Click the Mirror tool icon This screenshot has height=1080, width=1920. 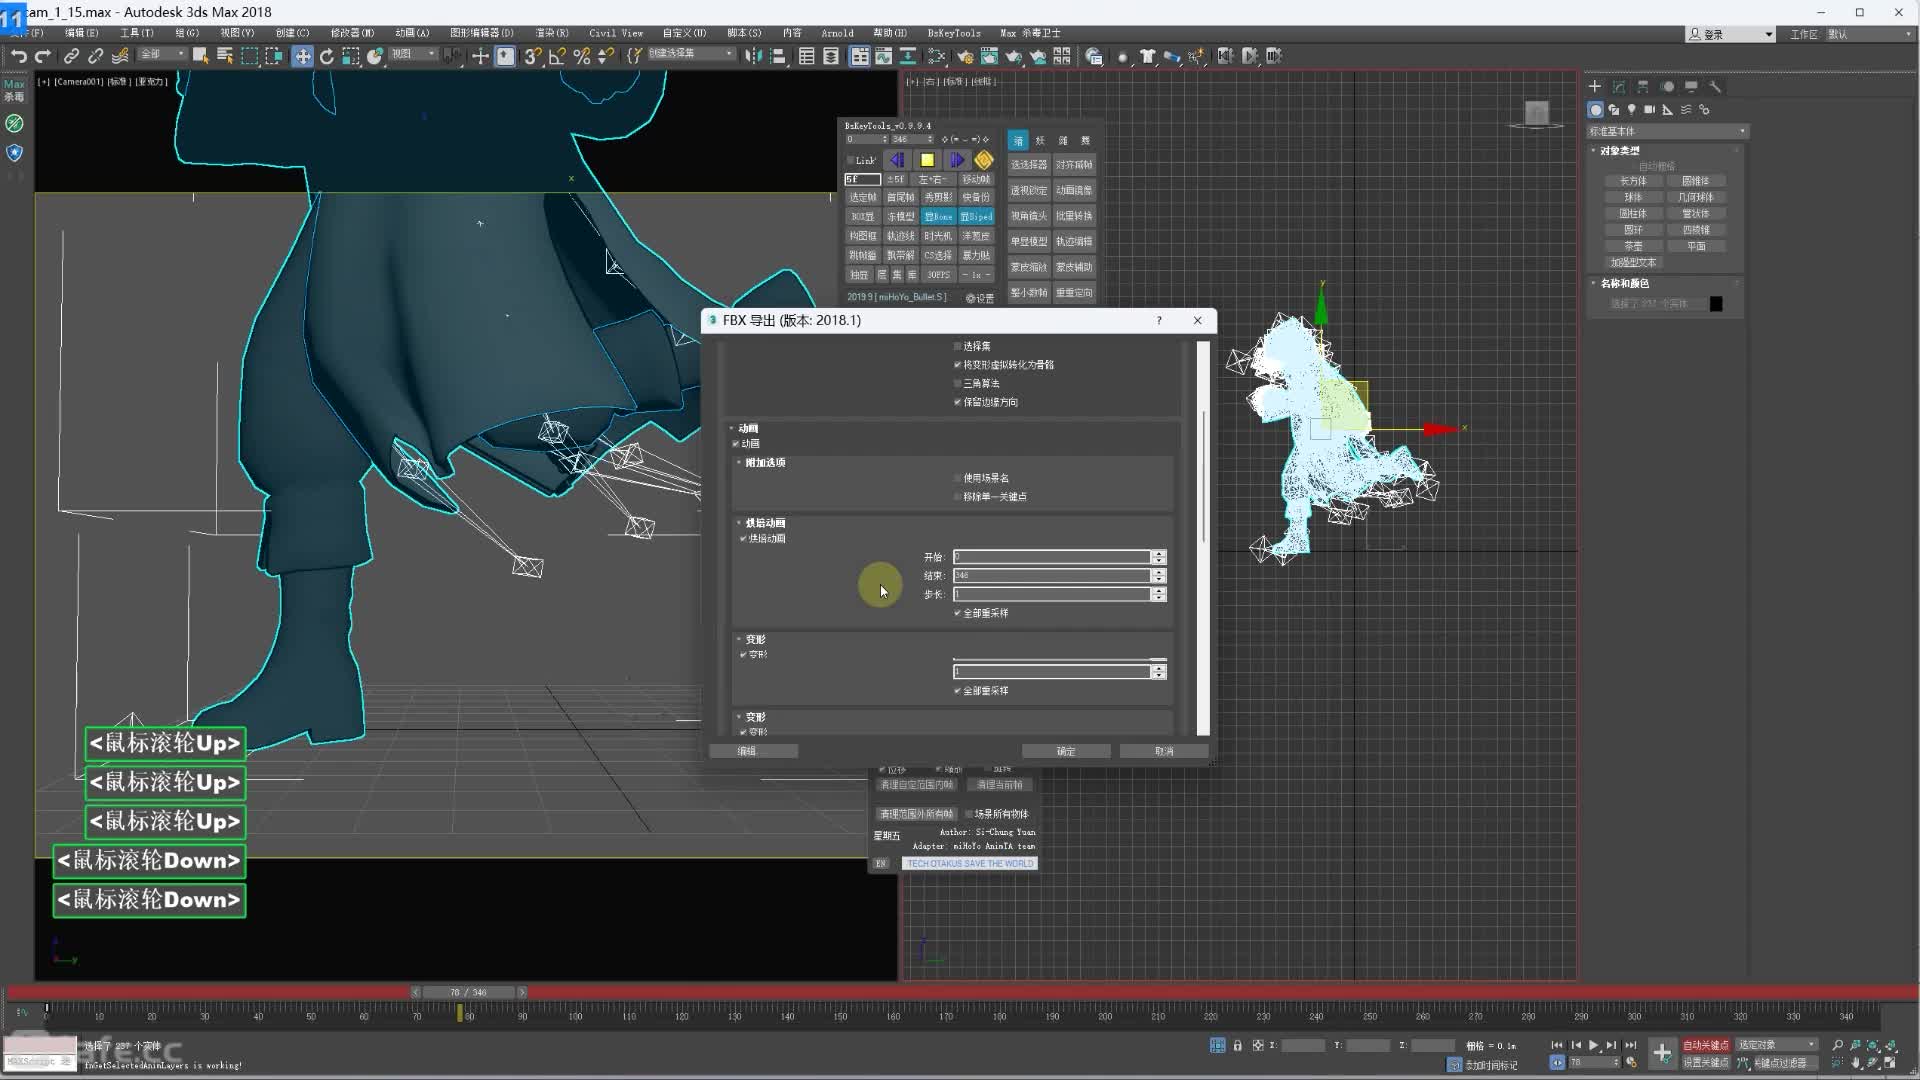(x=753, y=56)
